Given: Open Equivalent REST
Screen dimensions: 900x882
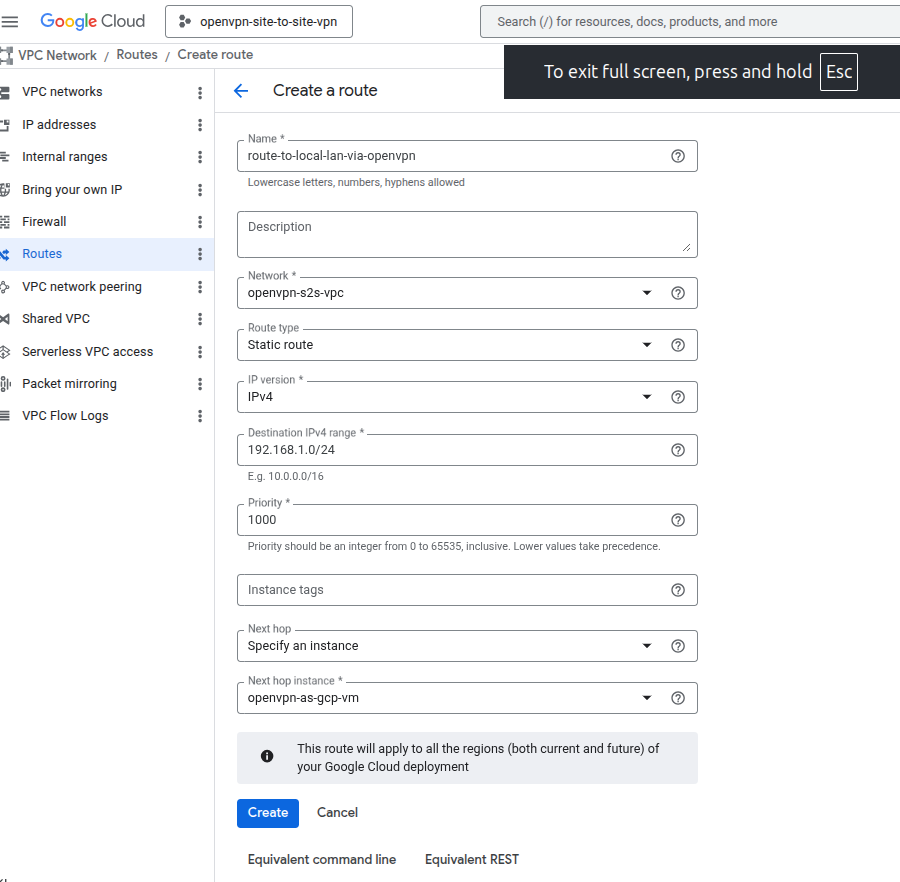Looking at the screenshot, I should (x=472, y=860).
